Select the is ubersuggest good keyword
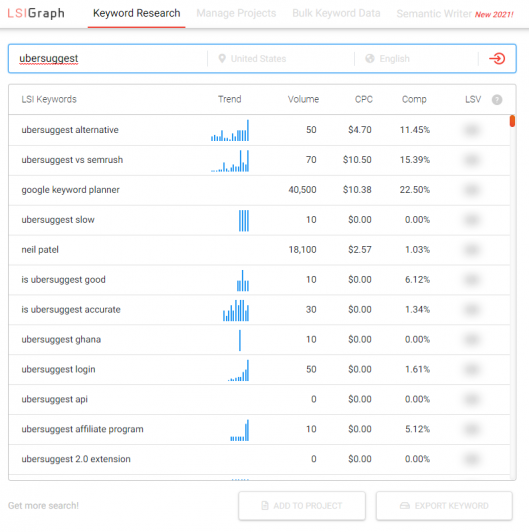The width and height of the screenshot is (529, 532). 63,280
